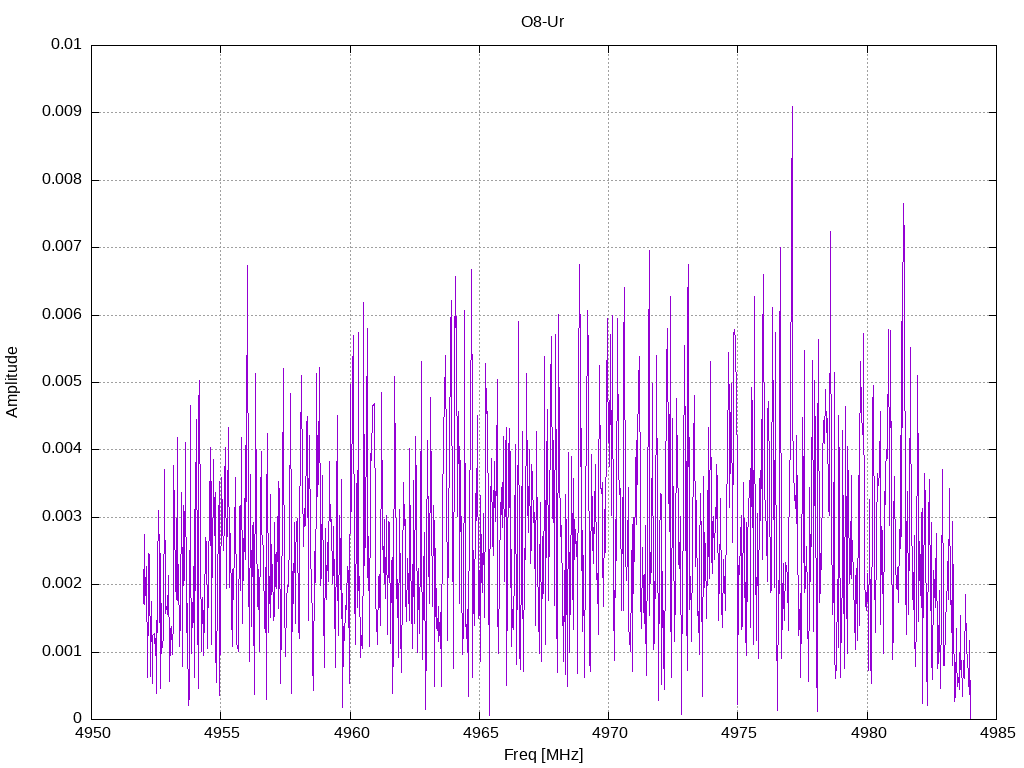Image resolution: width=1024 pixels, height=768 pixels.
Task: Click x-axis tick label 4950
Action: point(93,733)
